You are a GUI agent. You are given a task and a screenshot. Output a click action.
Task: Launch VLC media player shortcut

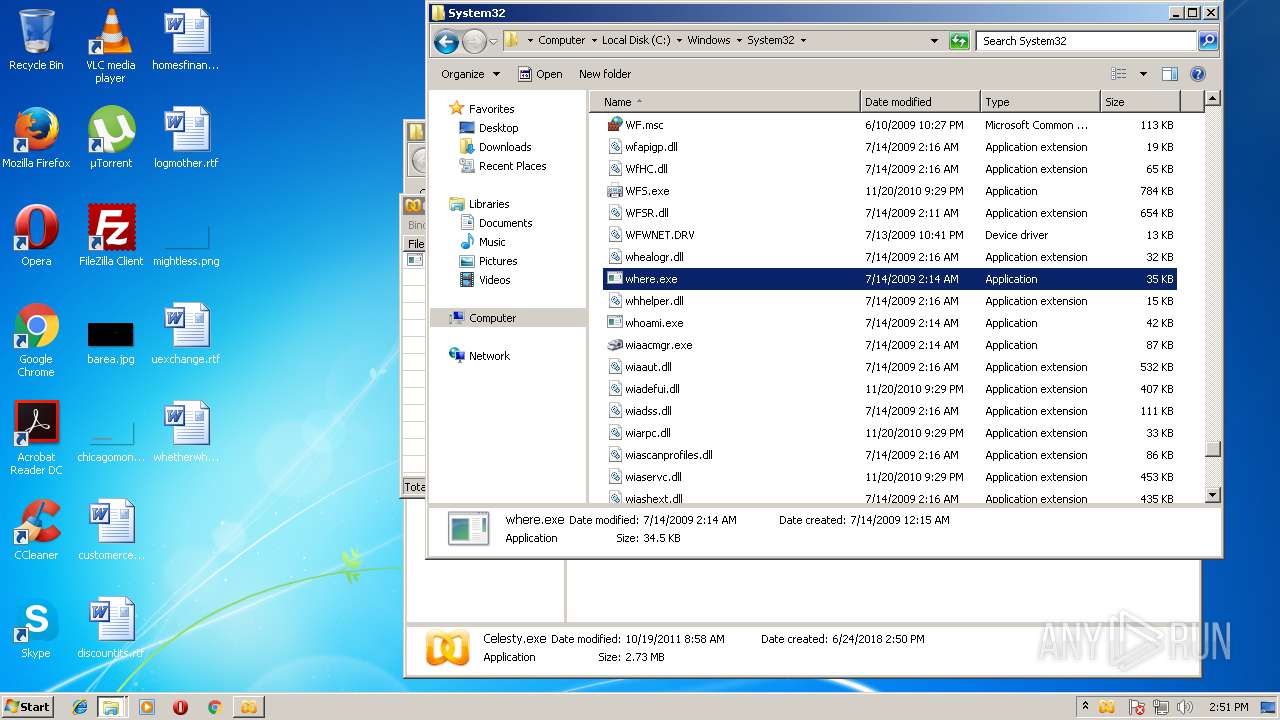coord(110,46)
